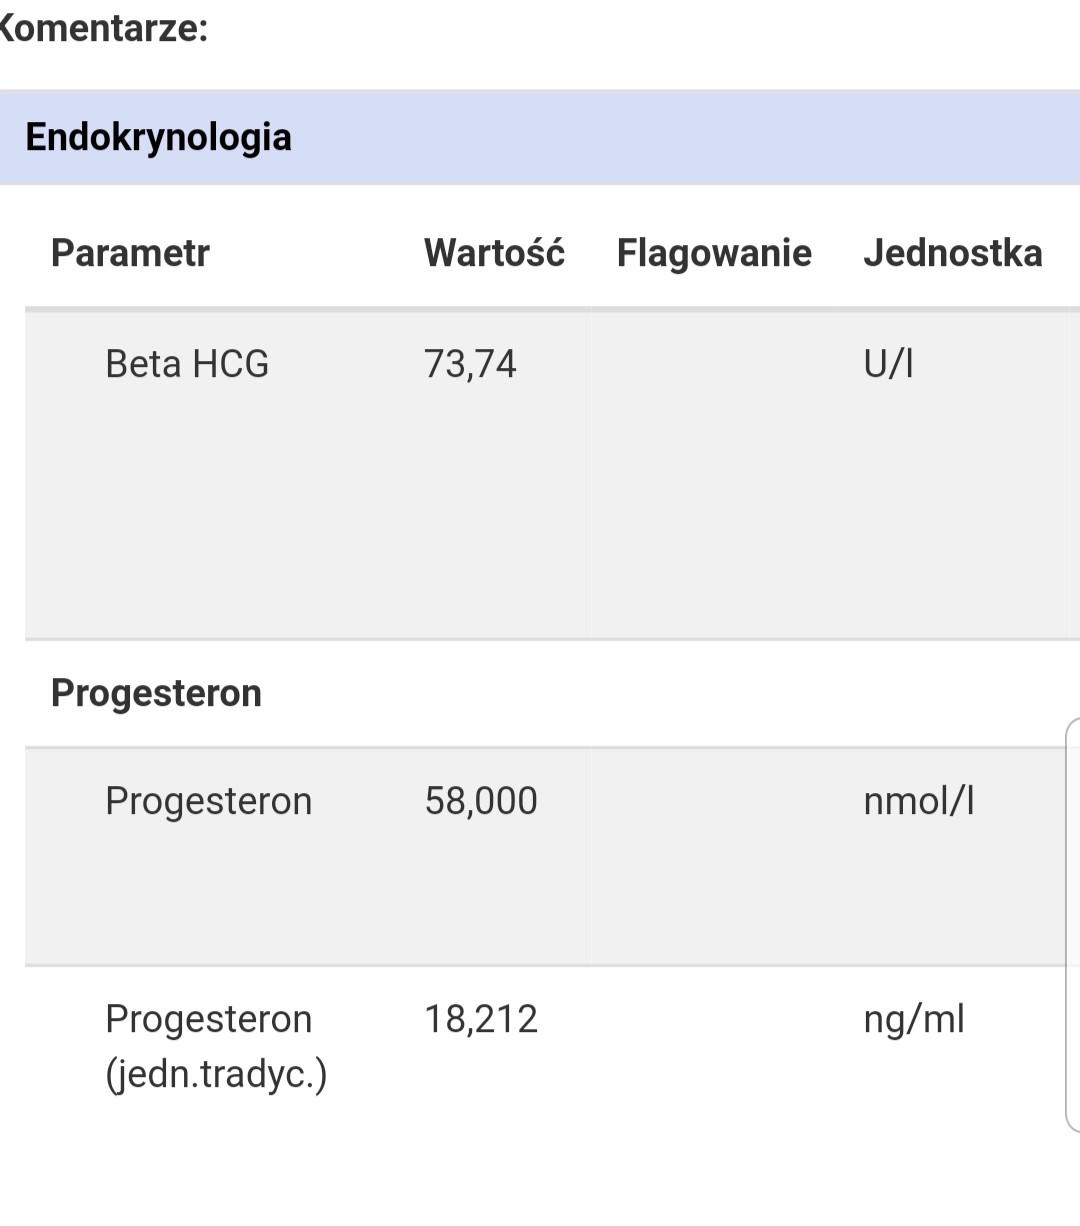Click the U/l unit cell
Viewport: 1080px width, 1226px height.
(x=888, y=364)
